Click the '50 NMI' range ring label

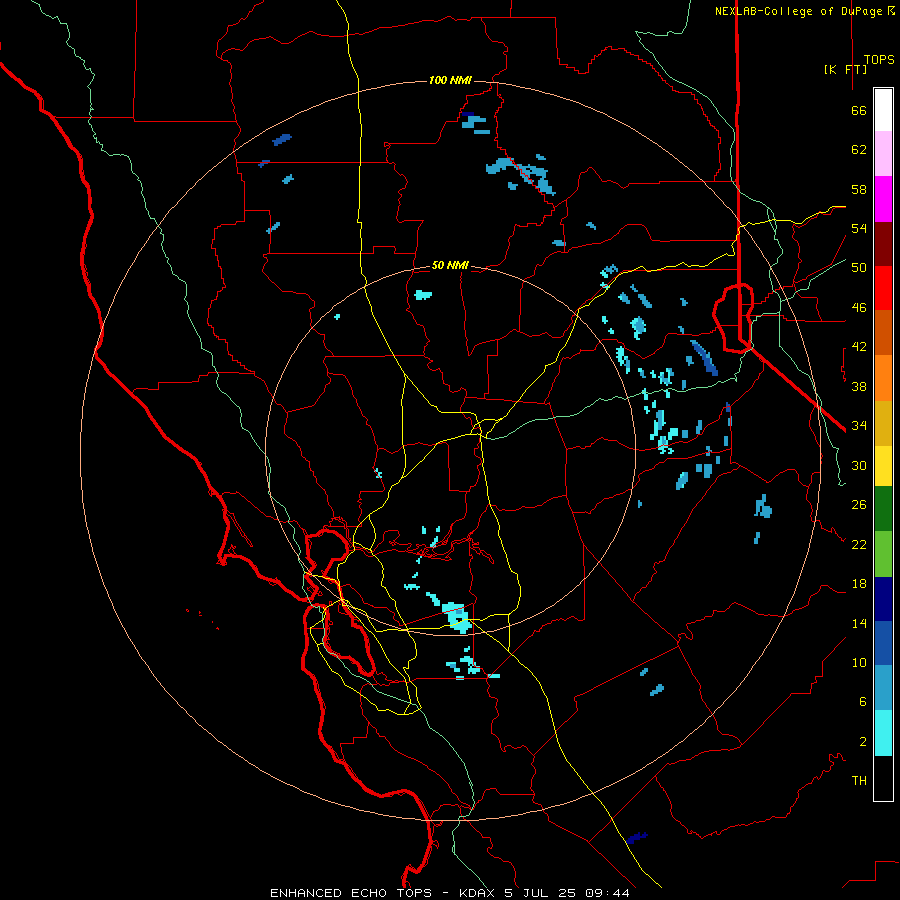450,265
